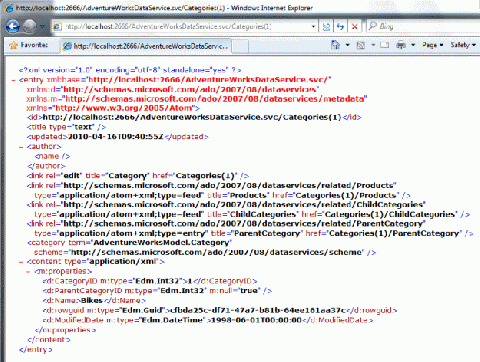Click the updated timestamp 2010-04-16 text
This screenshot has height=362, width=480.
click(x=116, y=137)
